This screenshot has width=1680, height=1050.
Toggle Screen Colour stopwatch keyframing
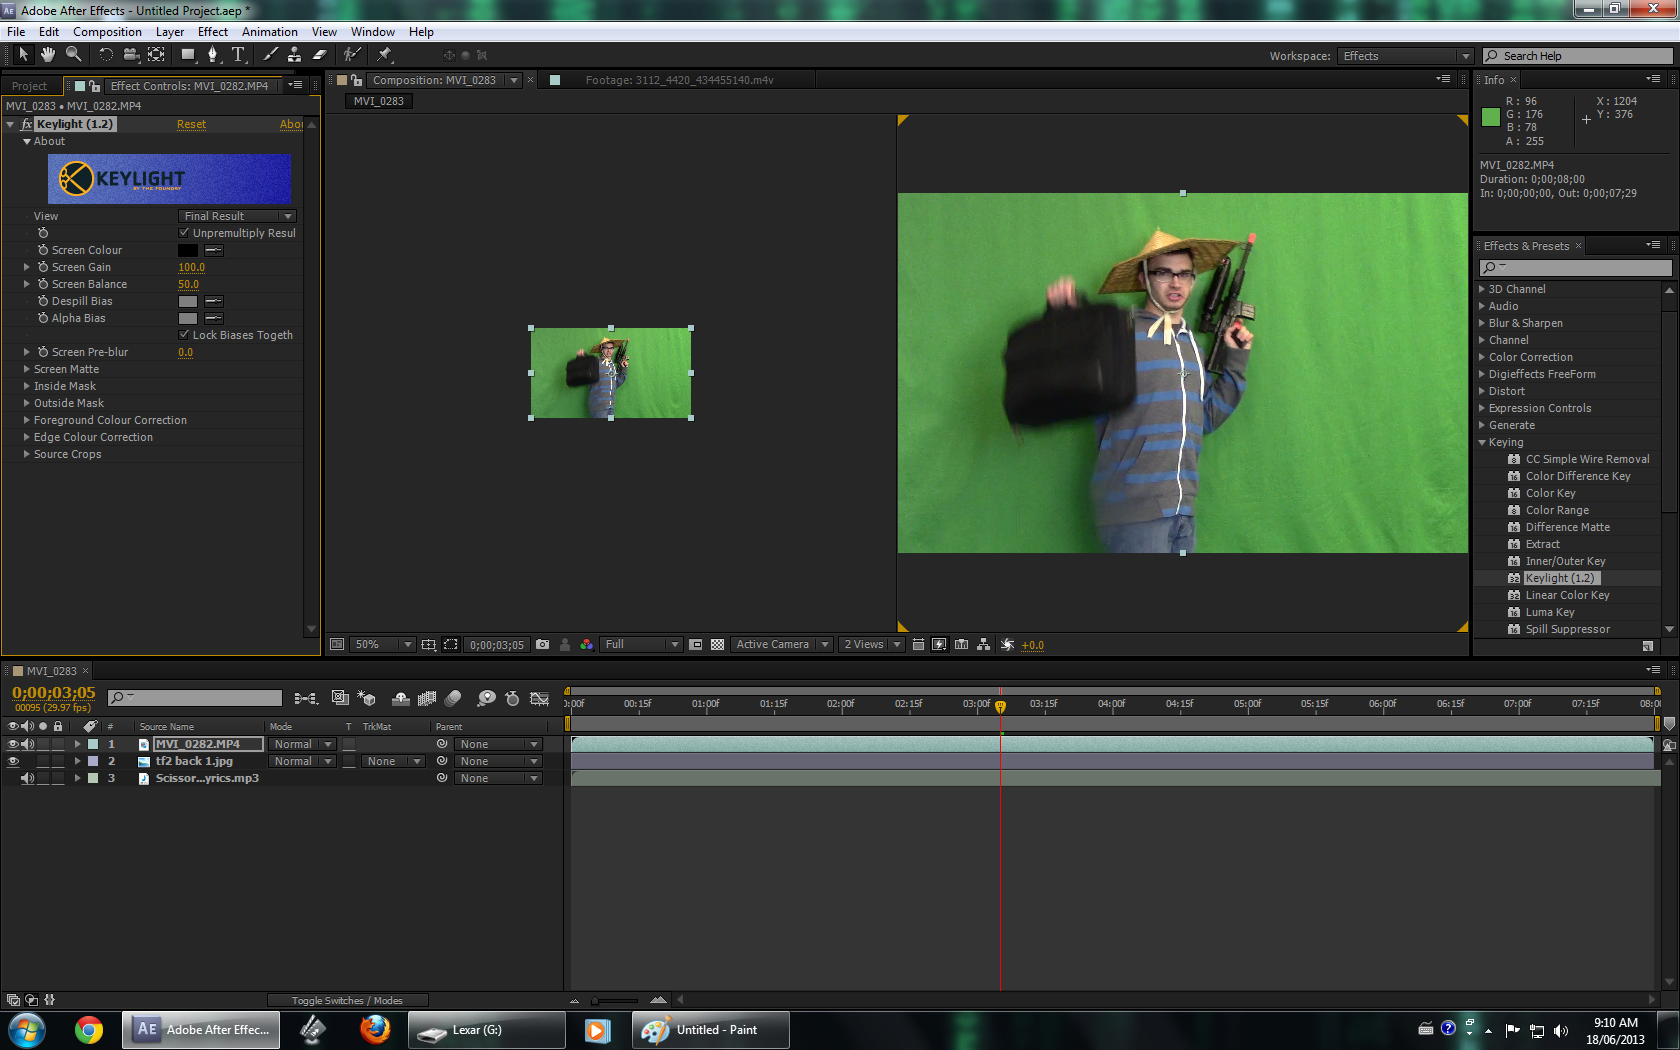(x=43, y=250)
